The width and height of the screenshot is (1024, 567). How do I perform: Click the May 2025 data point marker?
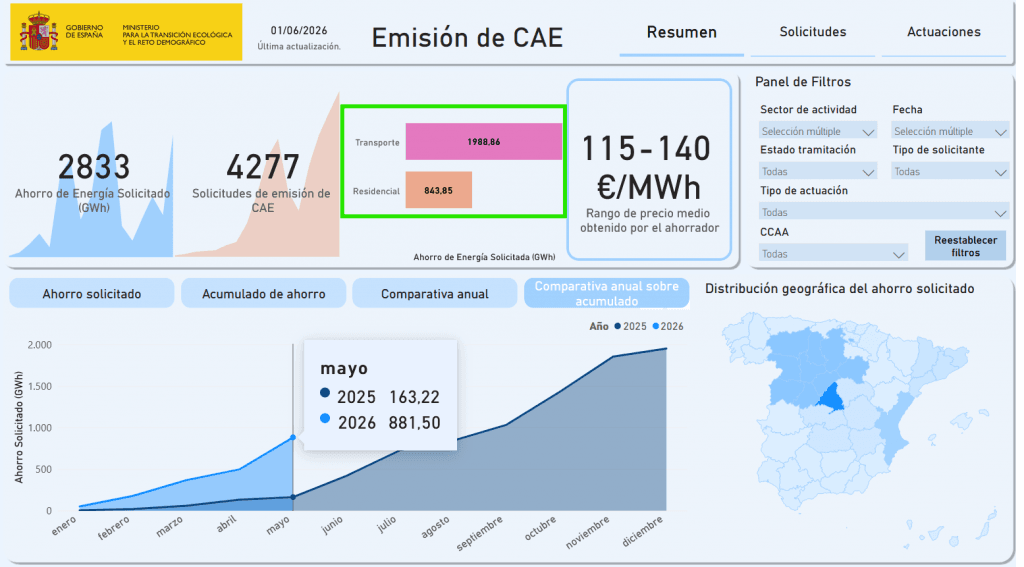click(x=293, y=497)
